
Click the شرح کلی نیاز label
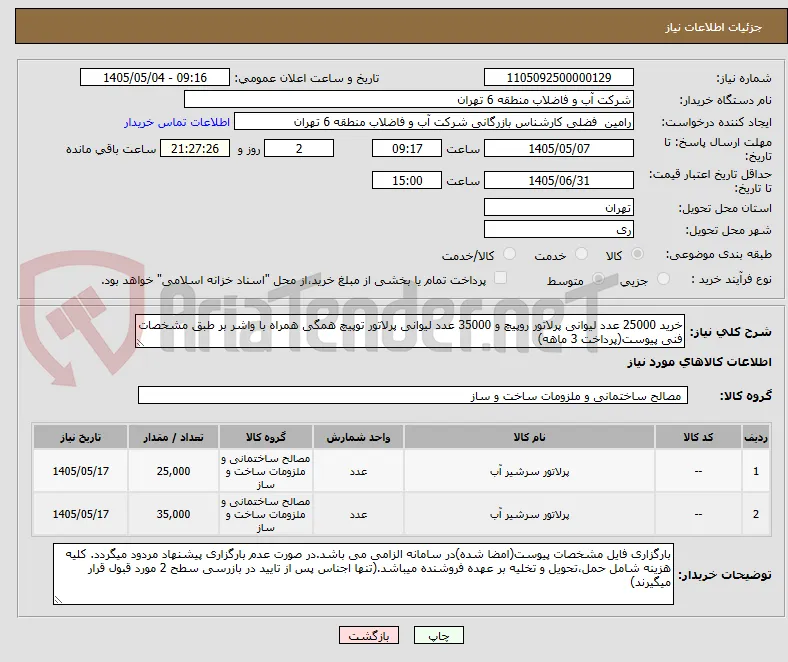pos(730,332)
